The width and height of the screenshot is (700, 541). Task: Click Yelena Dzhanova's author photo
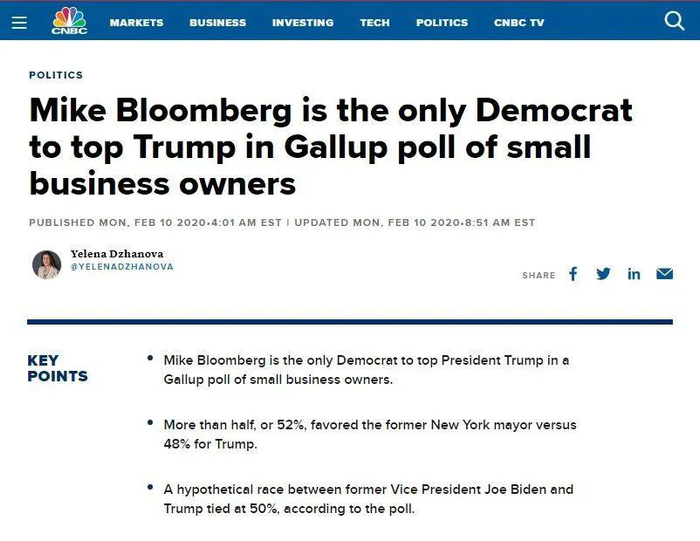coord(47,264)
